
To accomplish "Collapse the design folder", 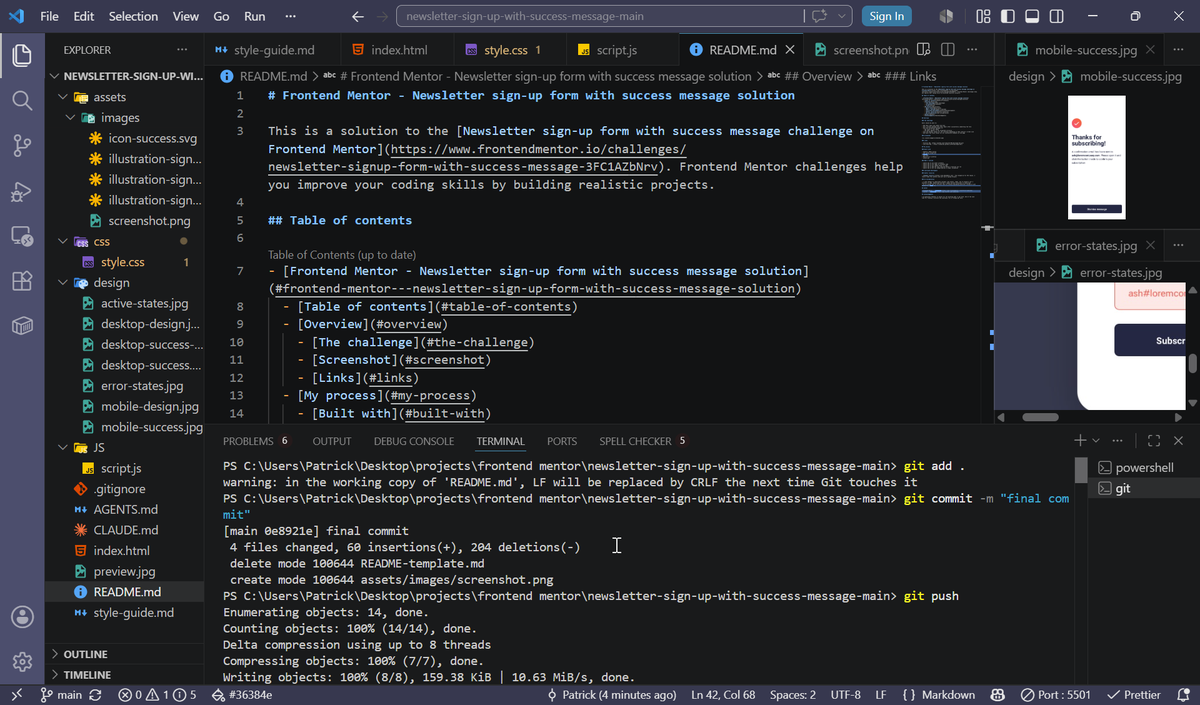I will [x=64, y=283].
